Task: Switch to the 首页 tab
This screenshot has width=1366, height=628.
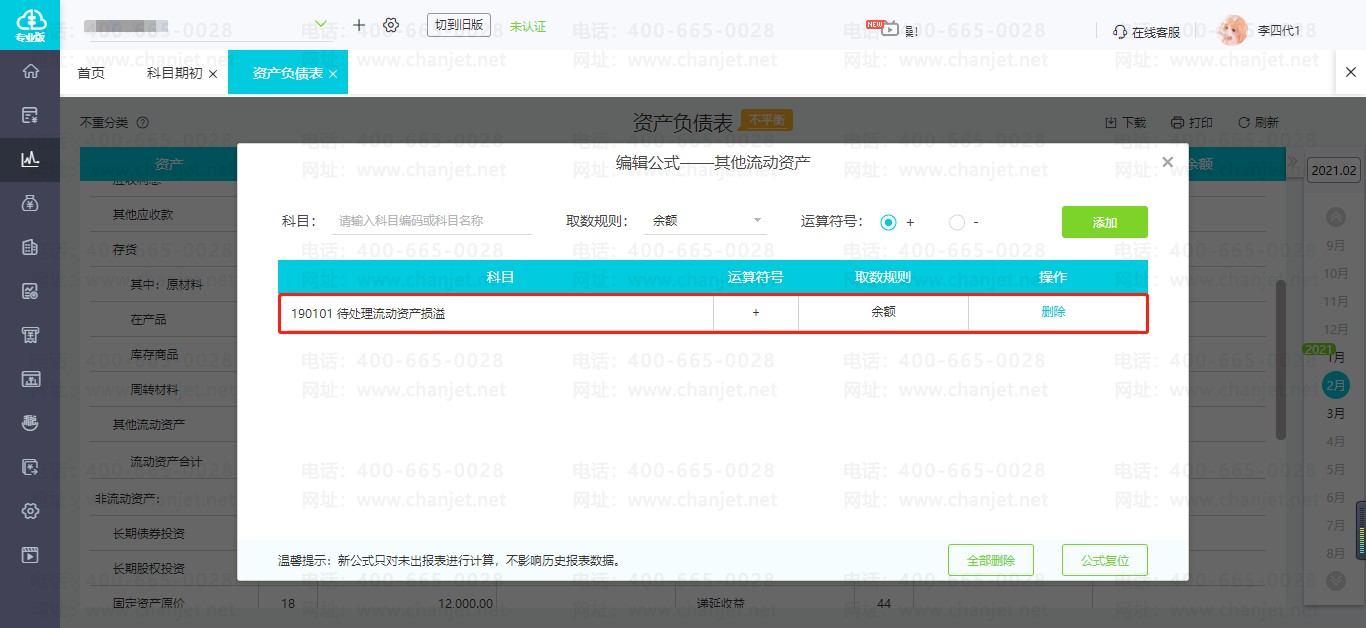Action: click(x=91, y=73)
